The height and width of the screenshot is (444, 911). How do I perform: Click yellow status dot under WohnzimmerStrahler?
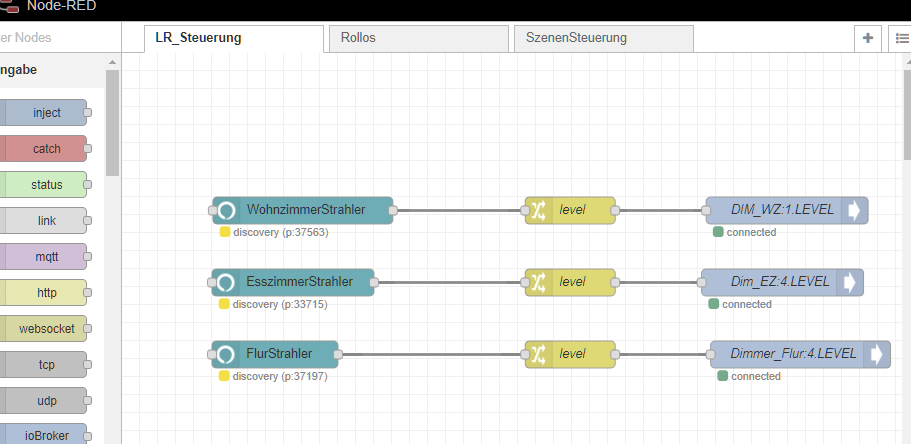[x=225, y=232]
